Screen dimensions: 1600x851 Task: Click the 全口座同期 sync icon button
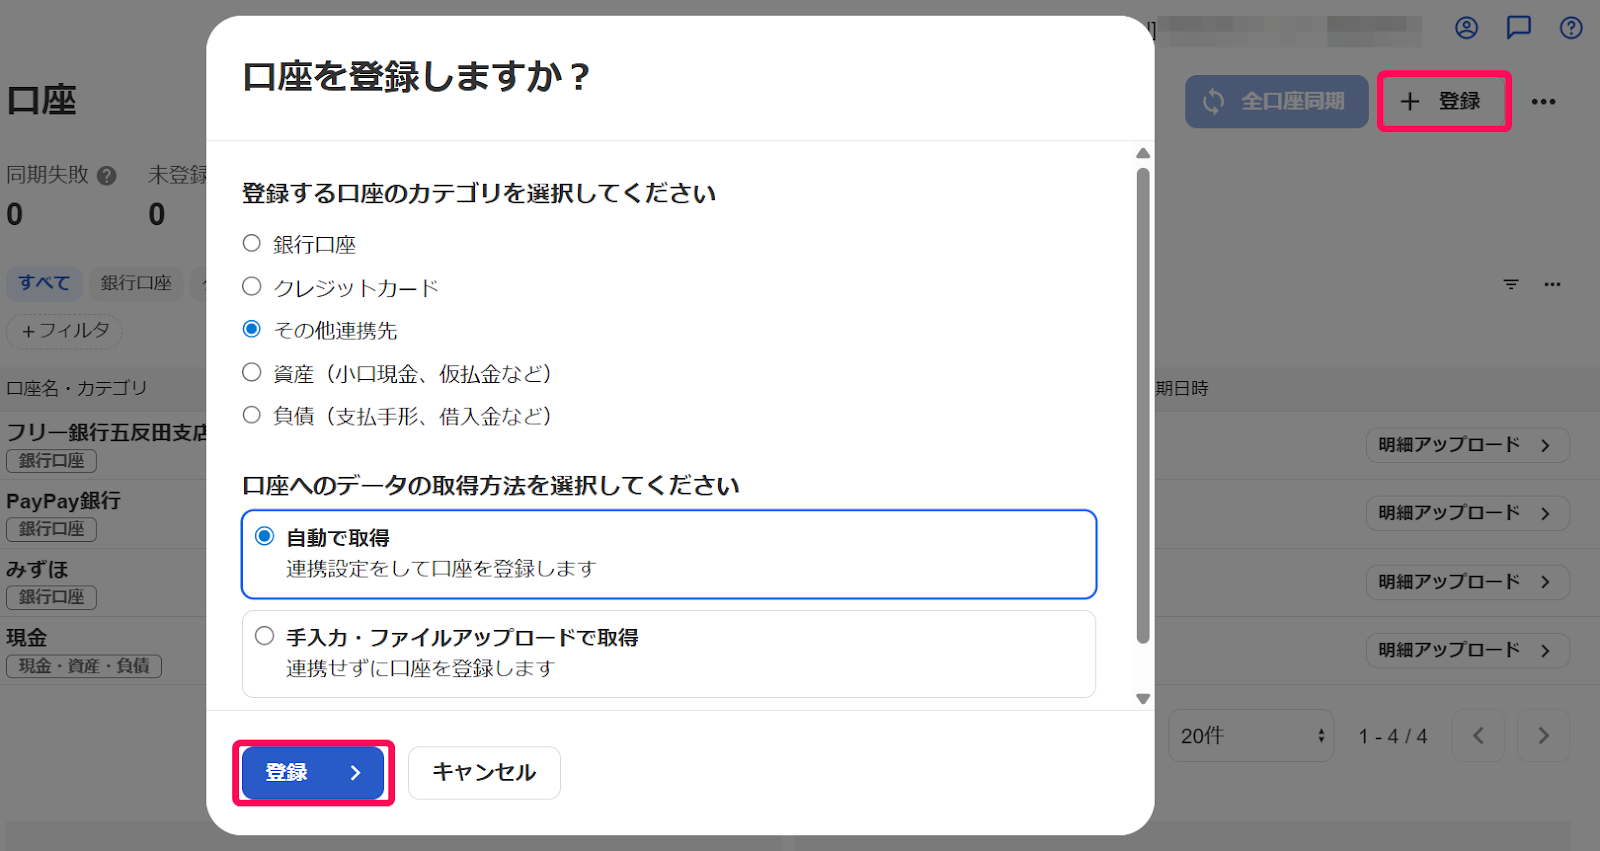pyautogui.click(x=1276, y=101)
